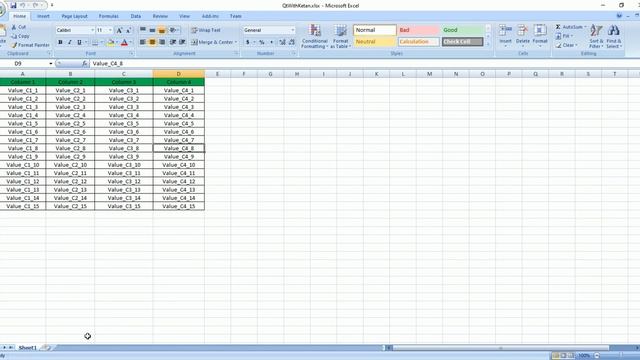Click the Delete cells icon
This screenshot has width=640, height=360.
[x=522, y=31]
